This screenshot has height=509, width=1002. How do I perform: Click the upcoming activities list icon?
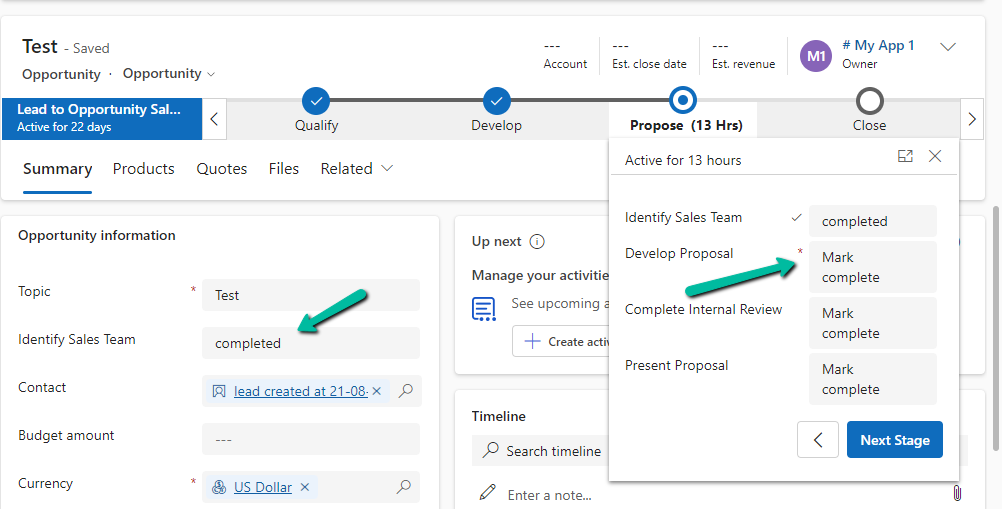[484, 309]
